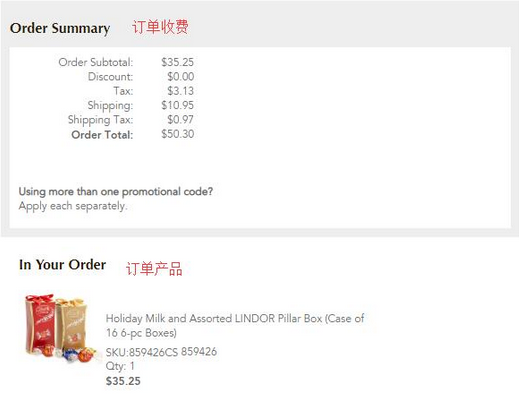This screenshot has width=519, height=394.
Task: Click the Shipping Tax label
Action: (x=100, y=120)
